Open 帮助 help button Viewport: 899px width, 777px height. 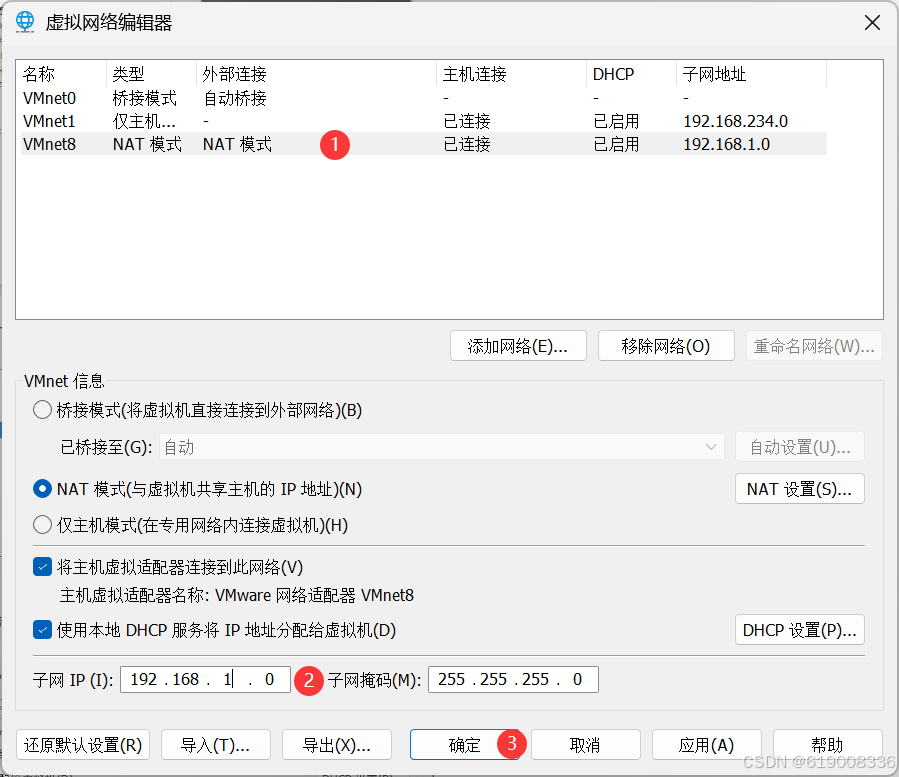pyautogui.click(x=827, y=745)
